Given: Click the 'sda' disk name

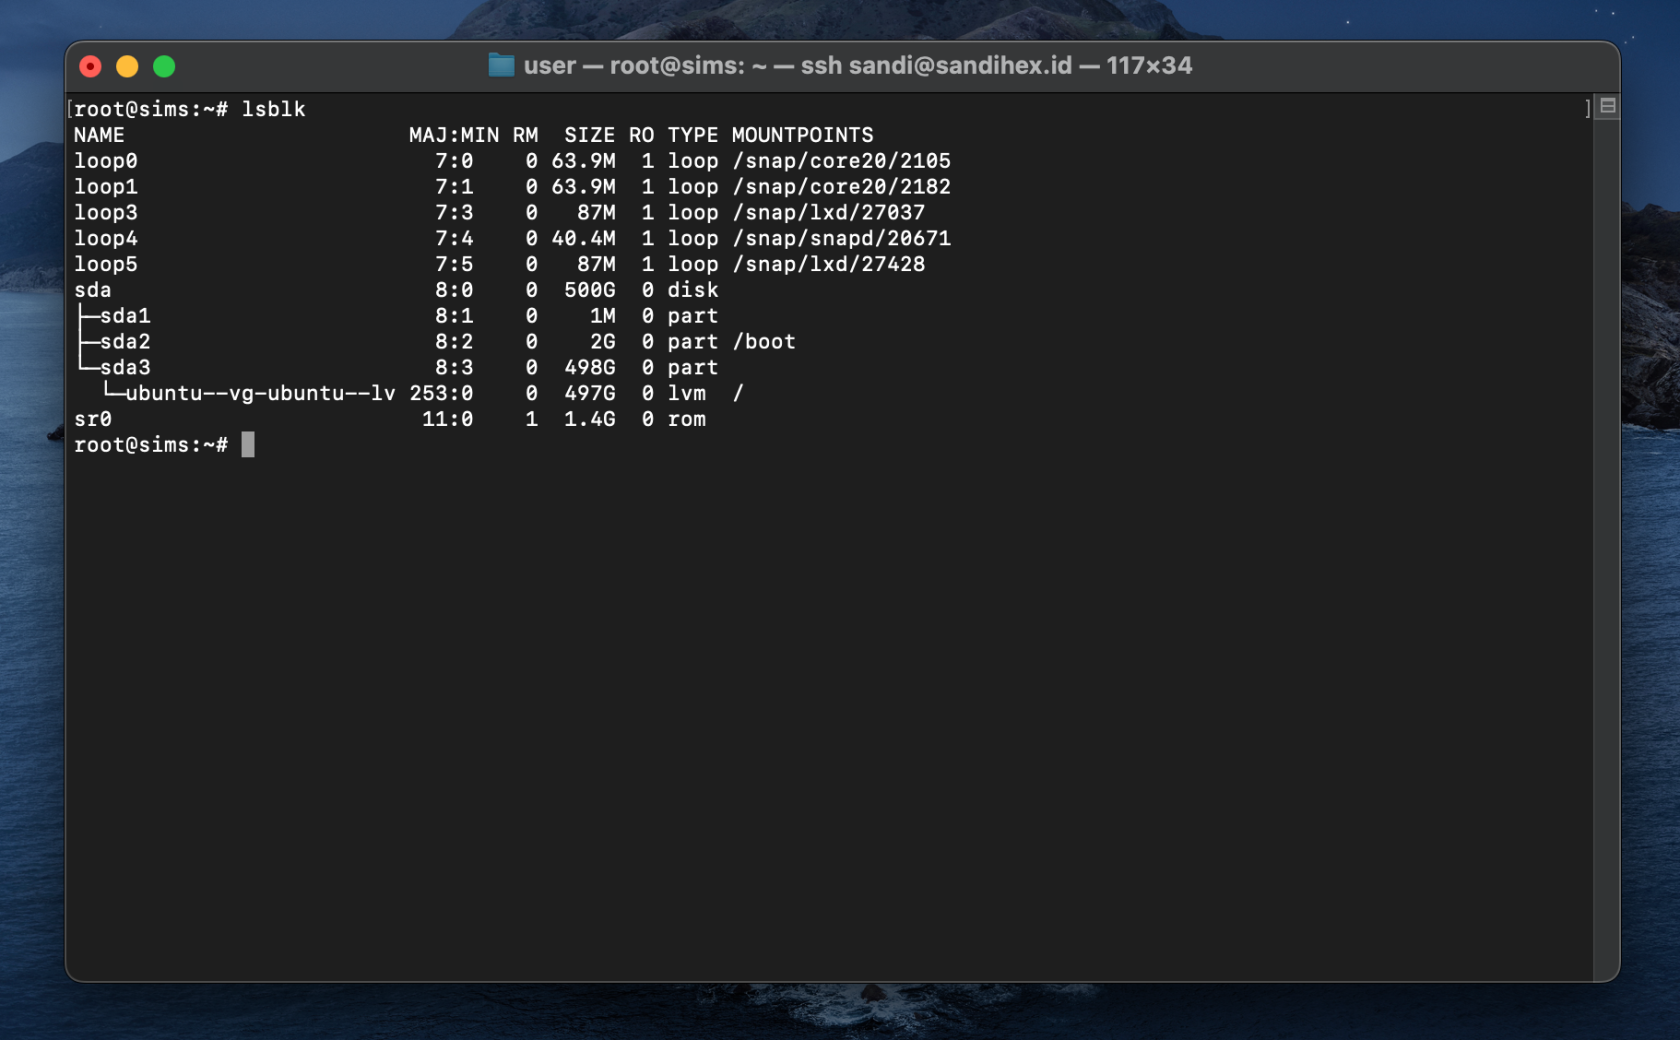Looking at the screenshot, I should coord(92,290).
